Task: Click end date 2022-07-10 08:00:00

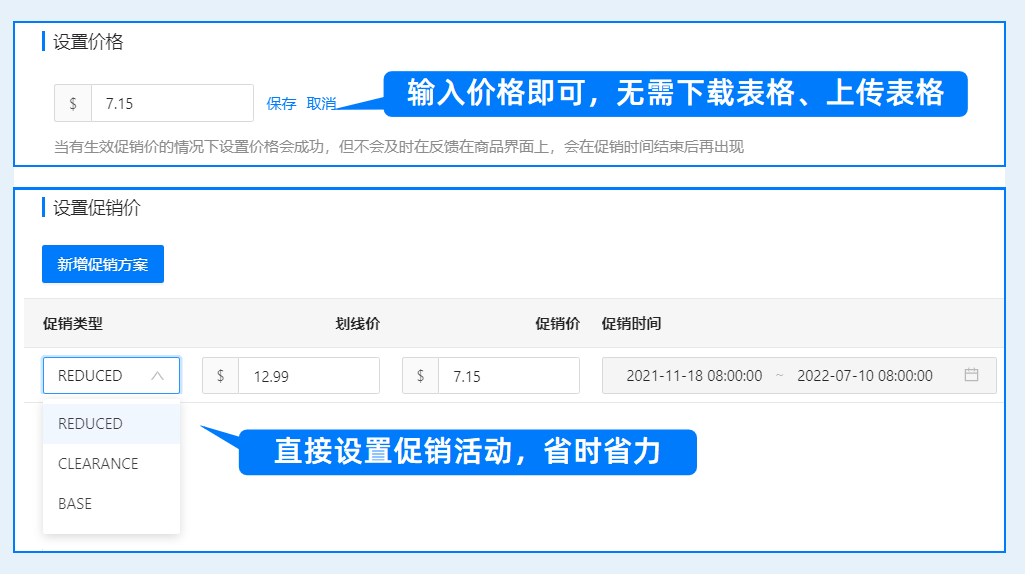Action: pos(864,376)
